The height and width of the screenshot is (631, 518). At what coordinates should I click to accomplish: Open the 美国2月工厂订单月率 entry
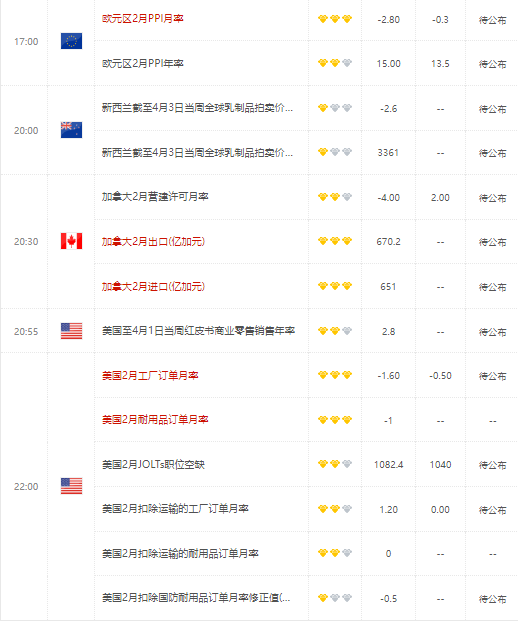[150, 375]
